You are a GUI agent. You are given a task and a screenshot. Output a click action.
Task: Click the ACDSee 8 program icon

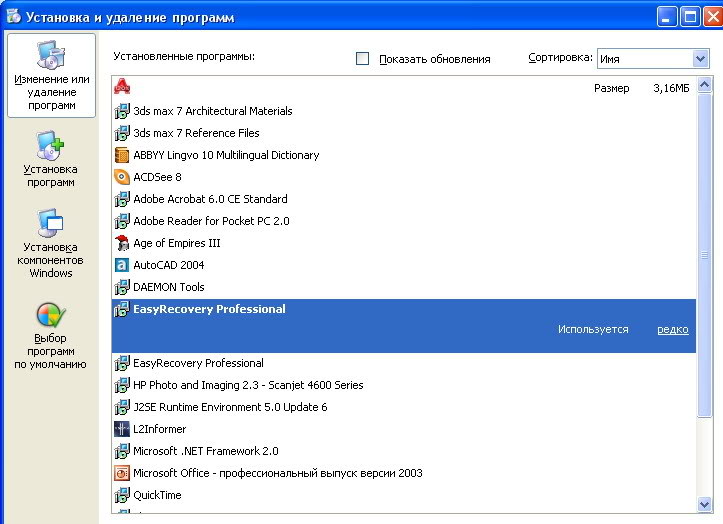122,177
